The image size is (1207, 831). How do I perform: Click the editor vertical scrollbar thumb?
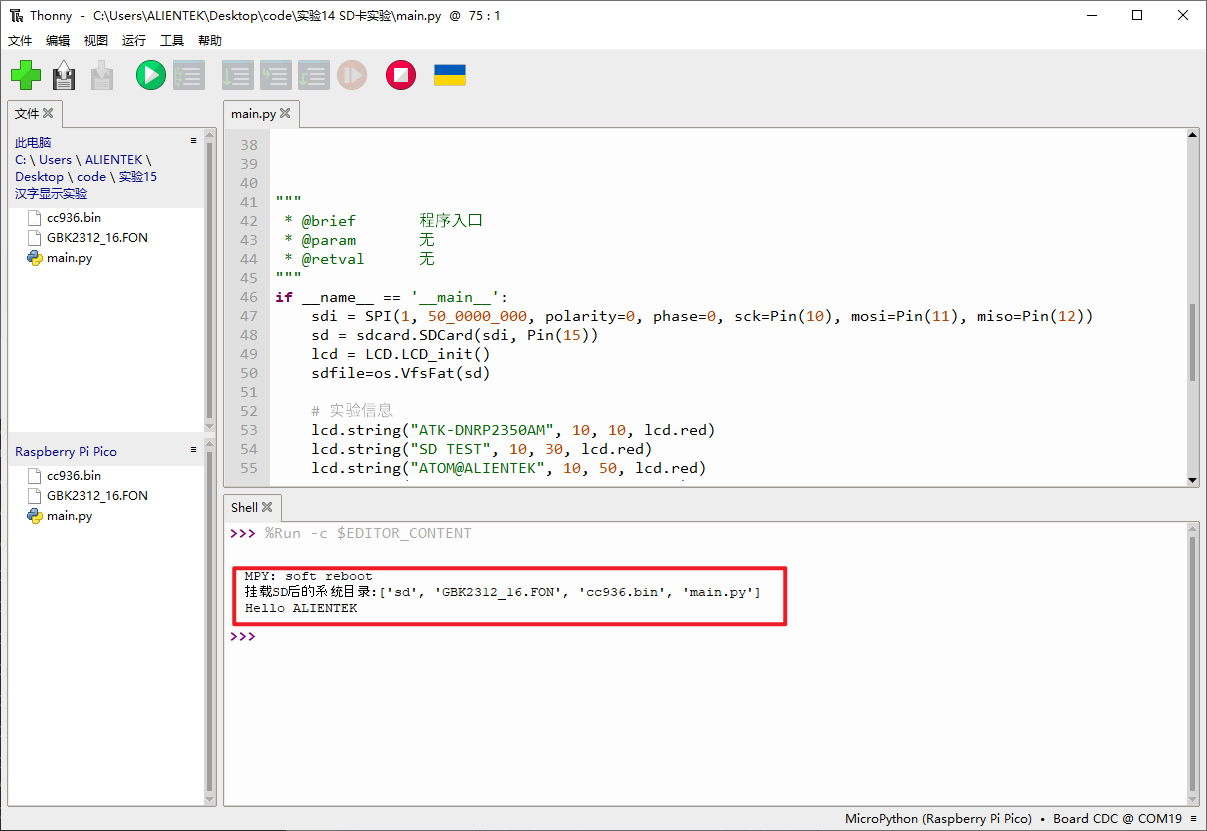(1192, 342)
